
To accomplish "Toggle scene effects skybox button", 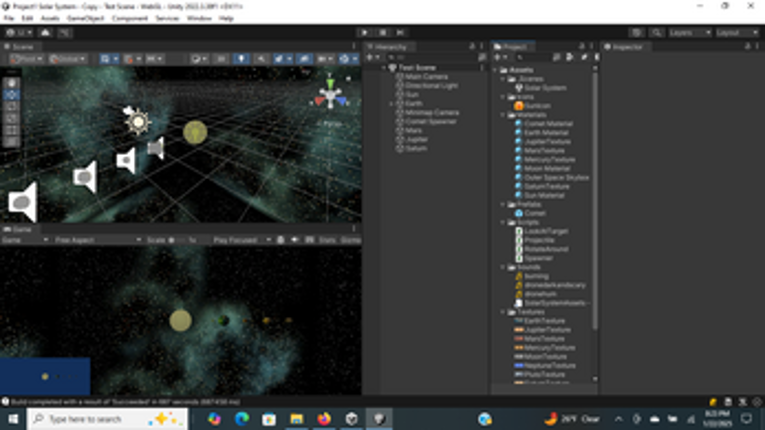I will (x=279, y=59).
